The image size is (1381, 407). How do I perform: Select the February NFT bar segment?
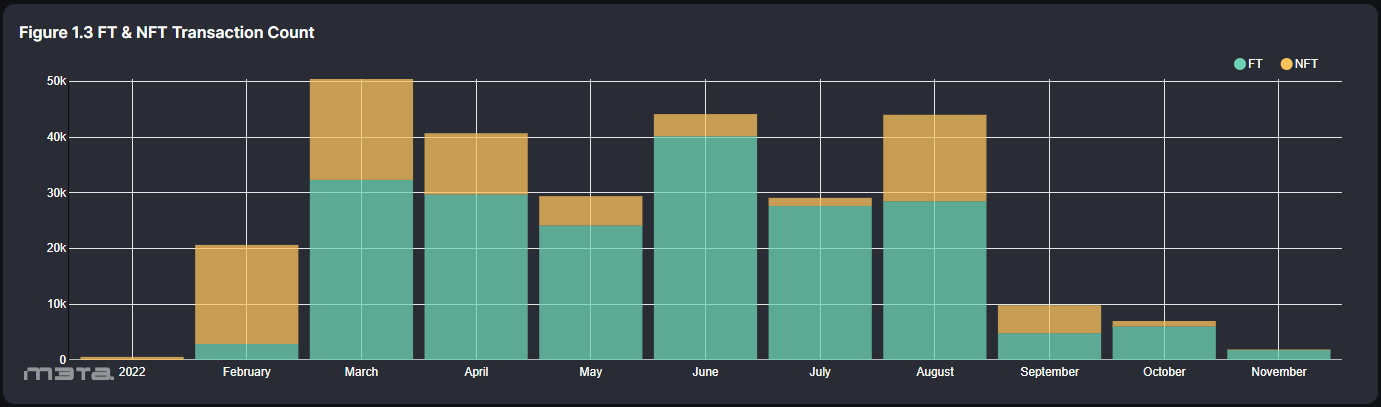[246, 294]
